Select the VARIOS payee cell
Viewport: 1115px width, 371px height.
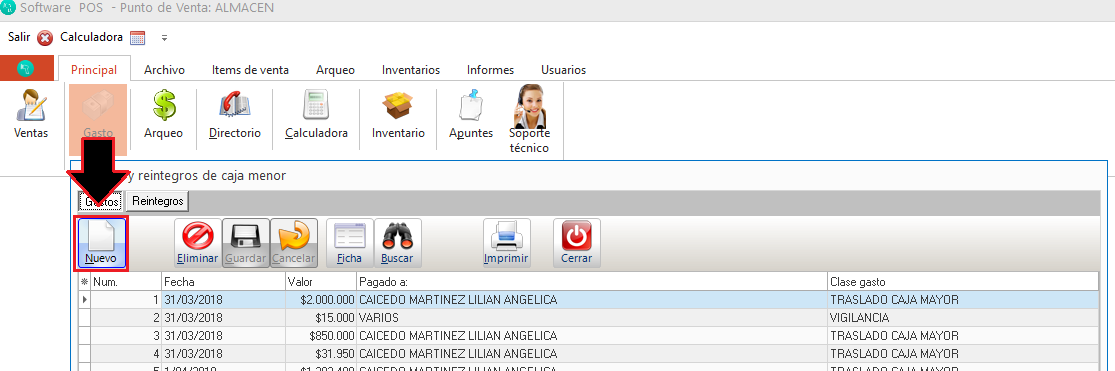click(x=592, y=318)
